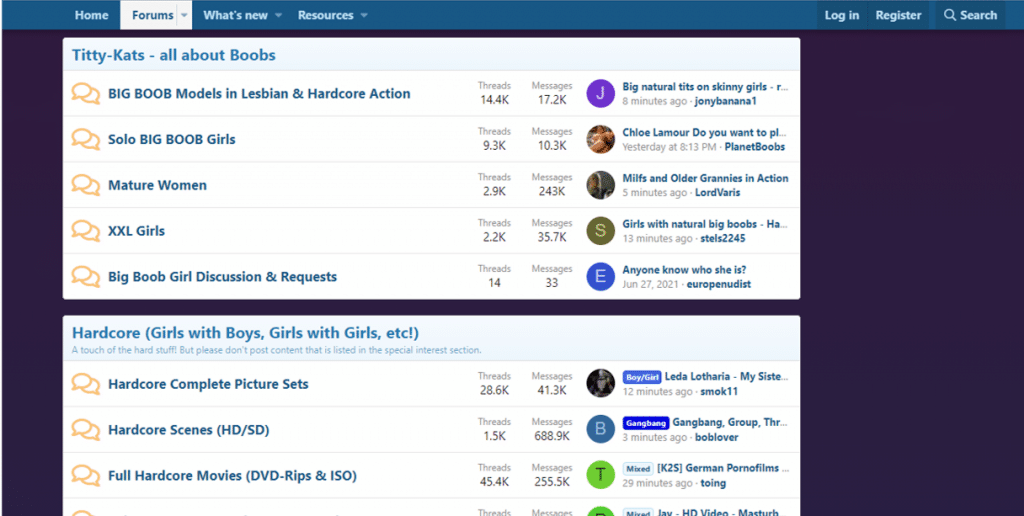1024x516 pixels.
Task: Open Full Hardcore Movies (DVD-Rips & ISO) forum
Action: coord(232,476)
